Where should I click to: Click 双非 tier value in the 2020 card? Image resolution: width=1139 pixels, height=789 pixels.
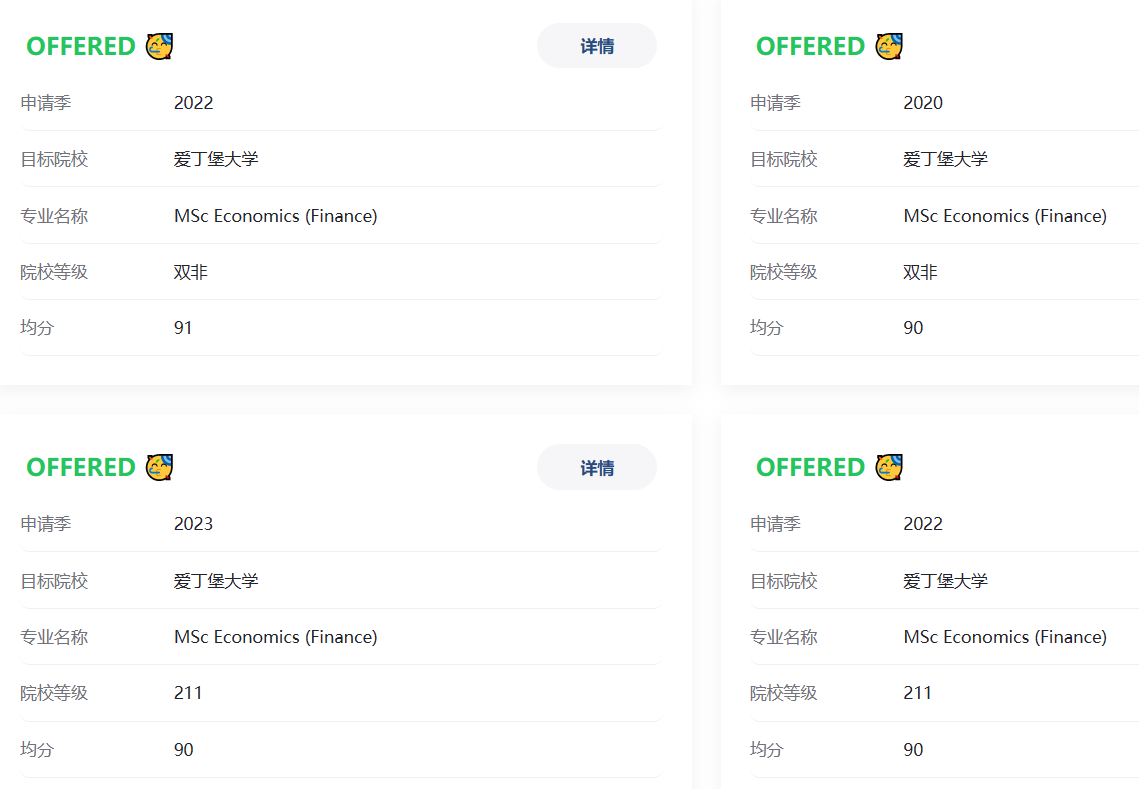(x=920, y=272)
